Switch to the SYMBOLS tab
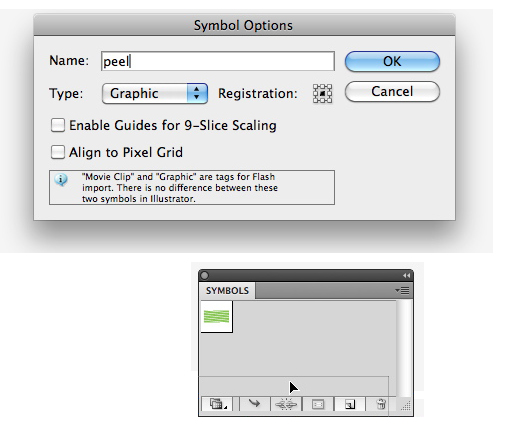Image resolution: width=505 pixels, height=446 pixels. point(227,291)
